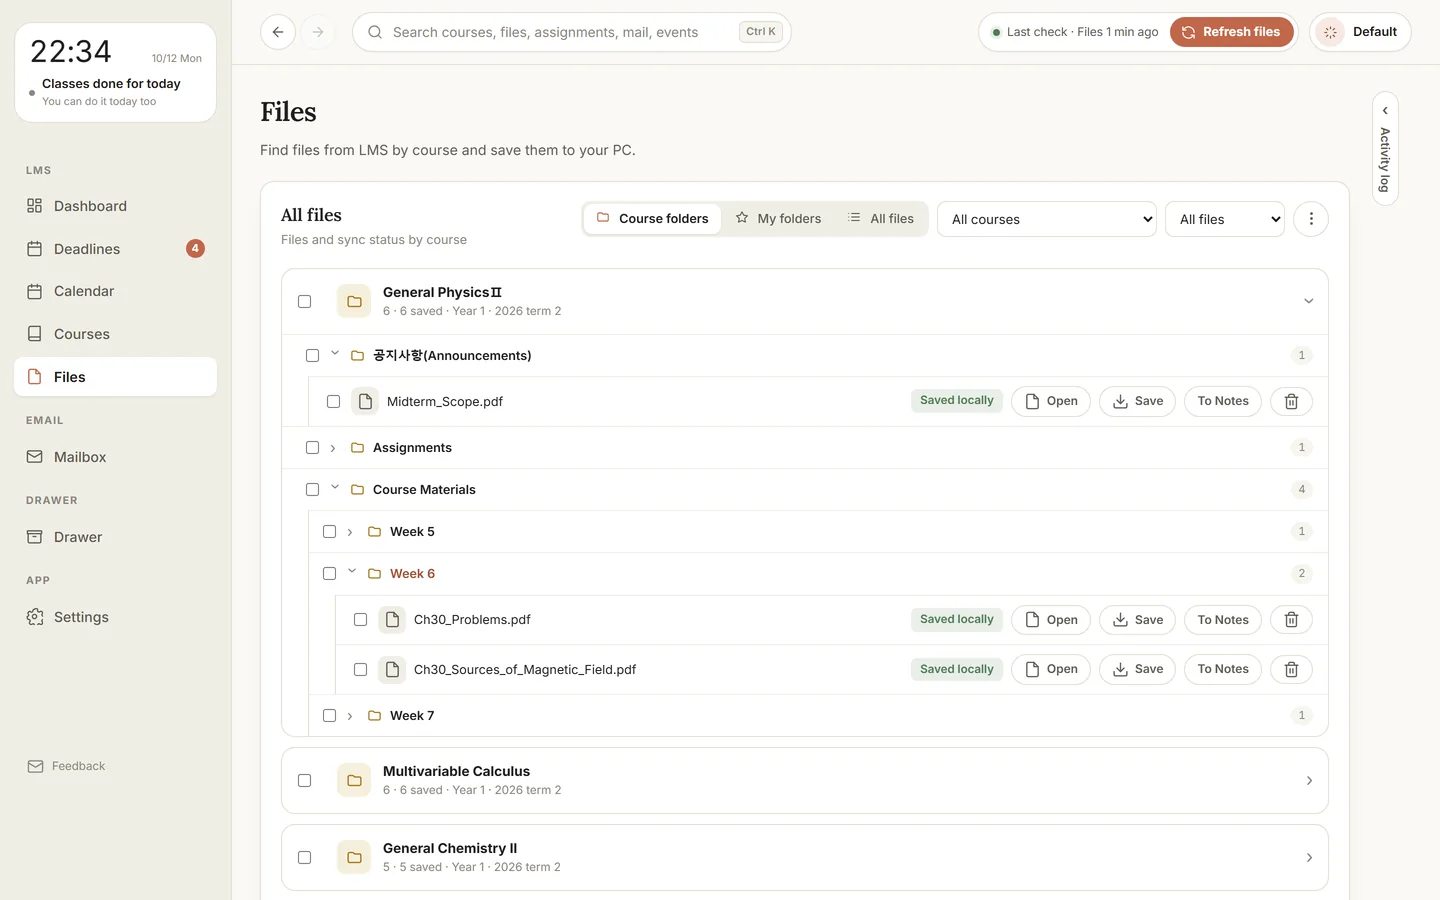Go back with the left arrow button
Viewport: 1440px width, 900px height.
coord(278,32)
